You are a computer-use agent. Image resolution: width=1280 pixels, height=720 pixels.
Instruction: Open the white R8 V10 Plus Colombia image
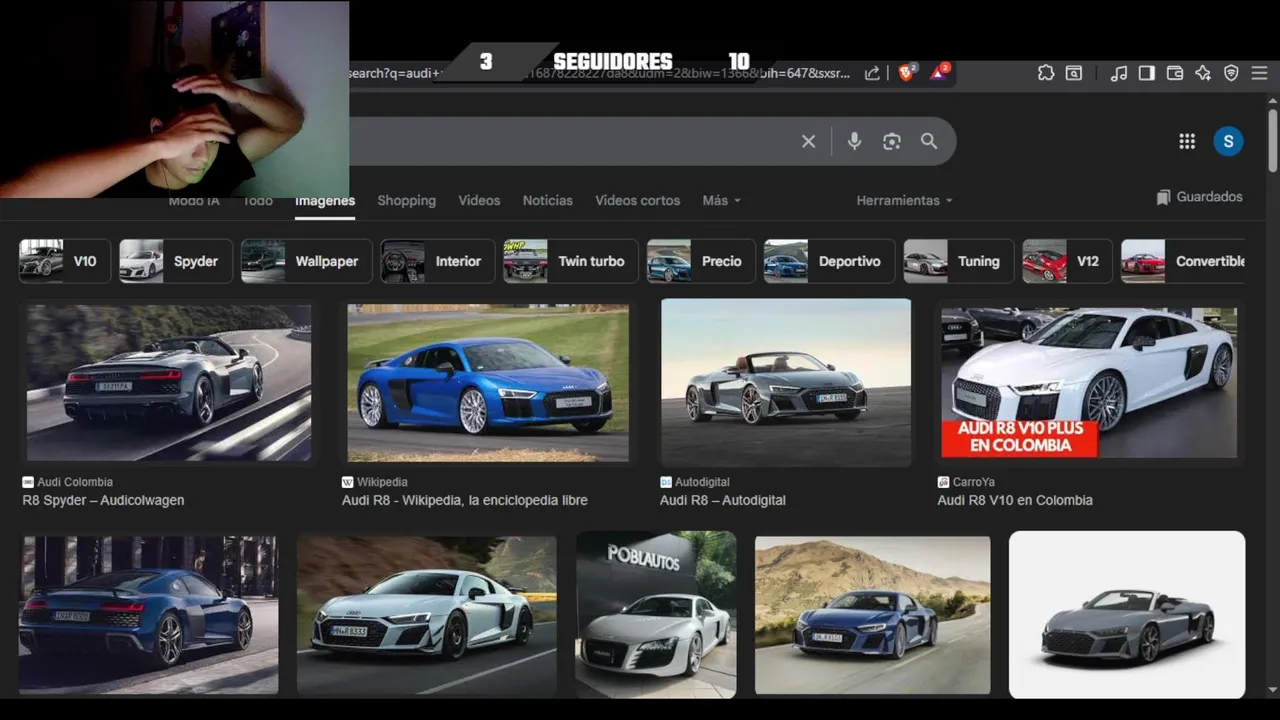pyautogui.click(x=1089, y=383)
